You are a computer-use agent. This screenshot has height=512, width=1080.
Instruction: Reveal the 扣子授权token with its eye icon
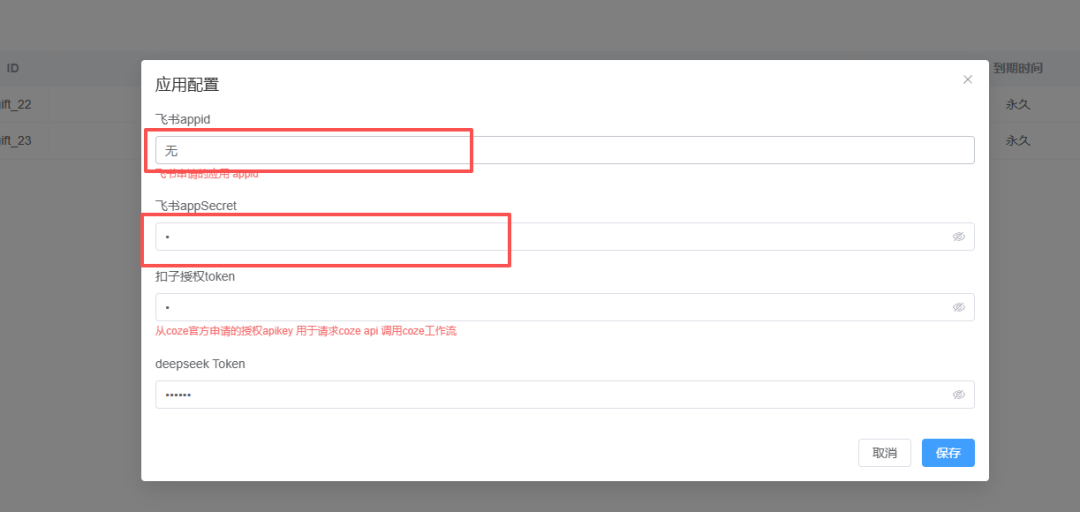tap(959, 307)
